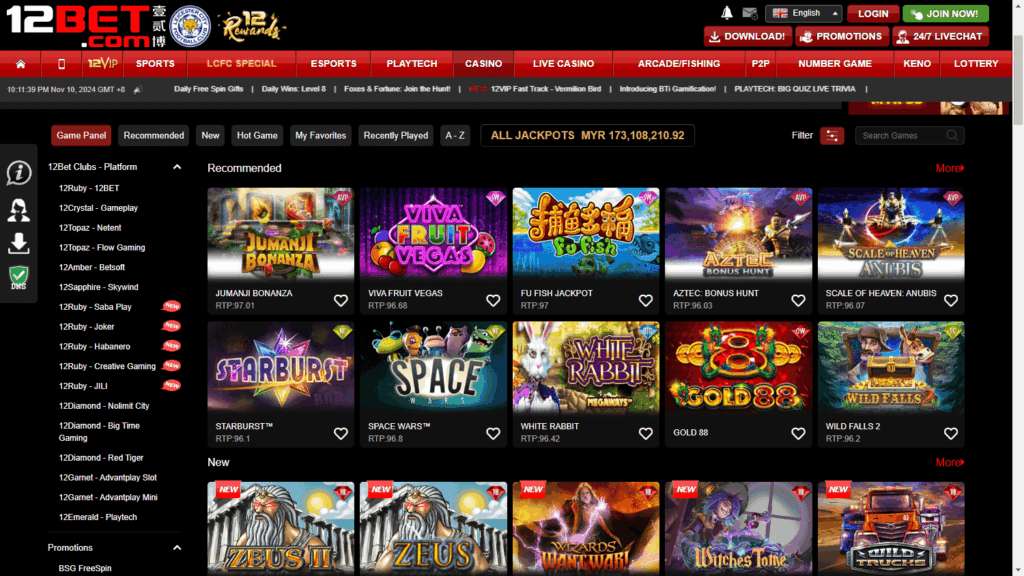Image resolution: width=1024 pixels, height=576 pixels.
Task: Collapse the 12Bet Clubs - Platform section
Action: coord(177,167)
